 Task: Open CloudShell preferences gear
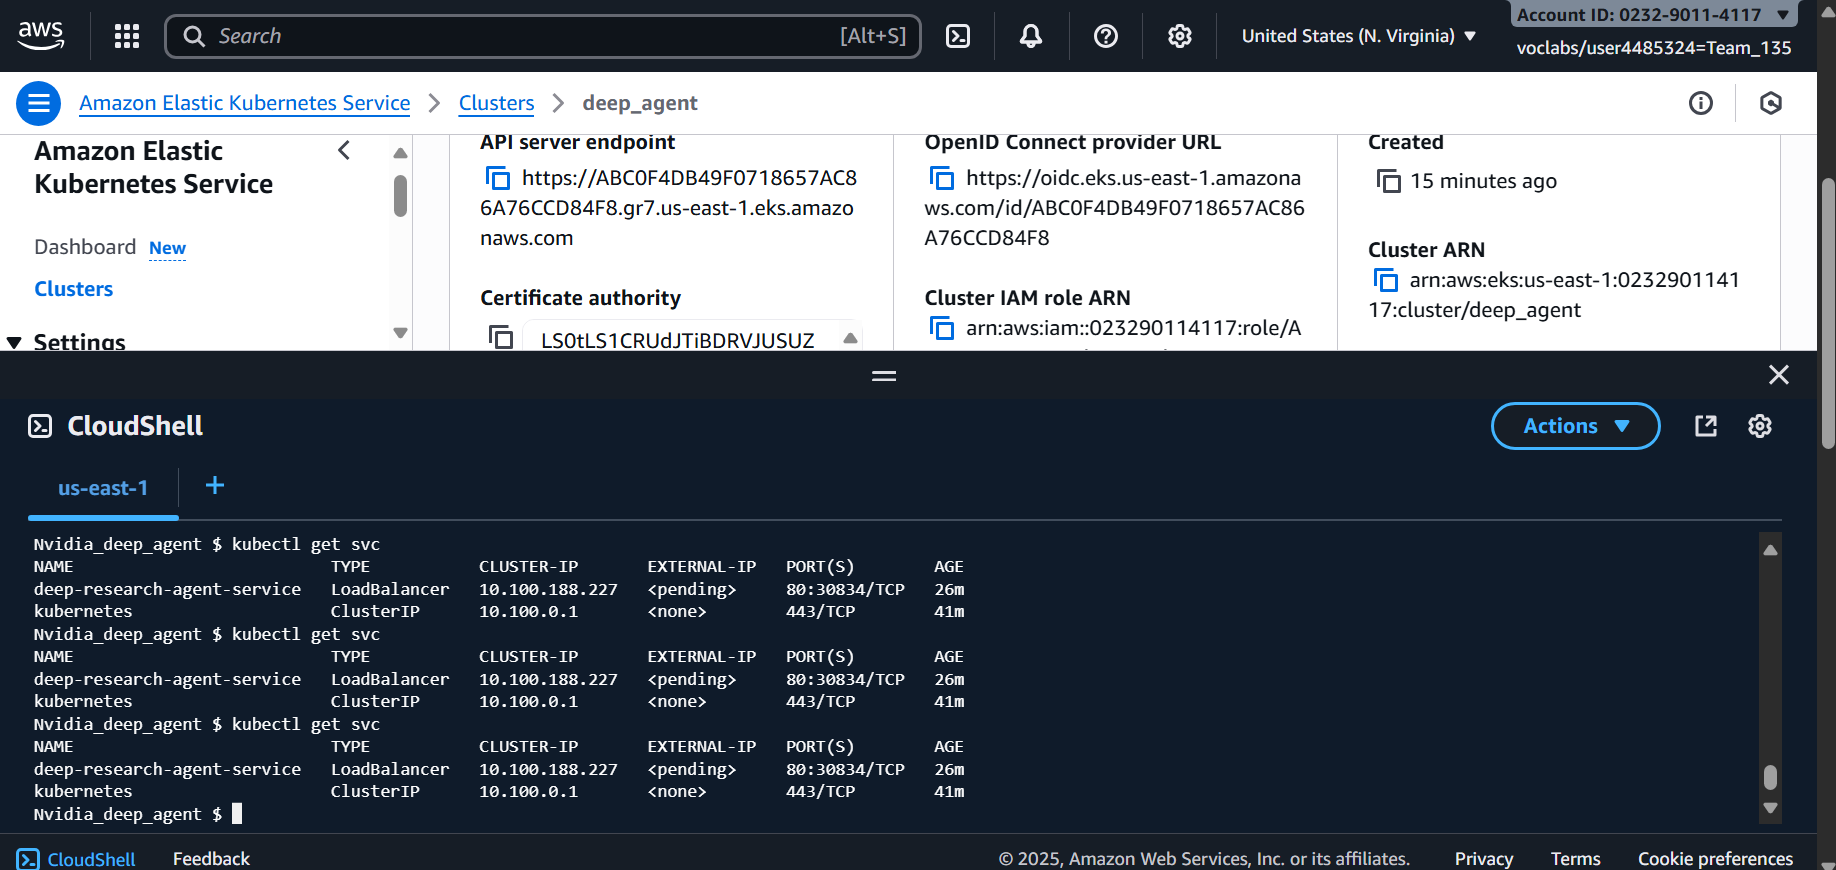1760,426
